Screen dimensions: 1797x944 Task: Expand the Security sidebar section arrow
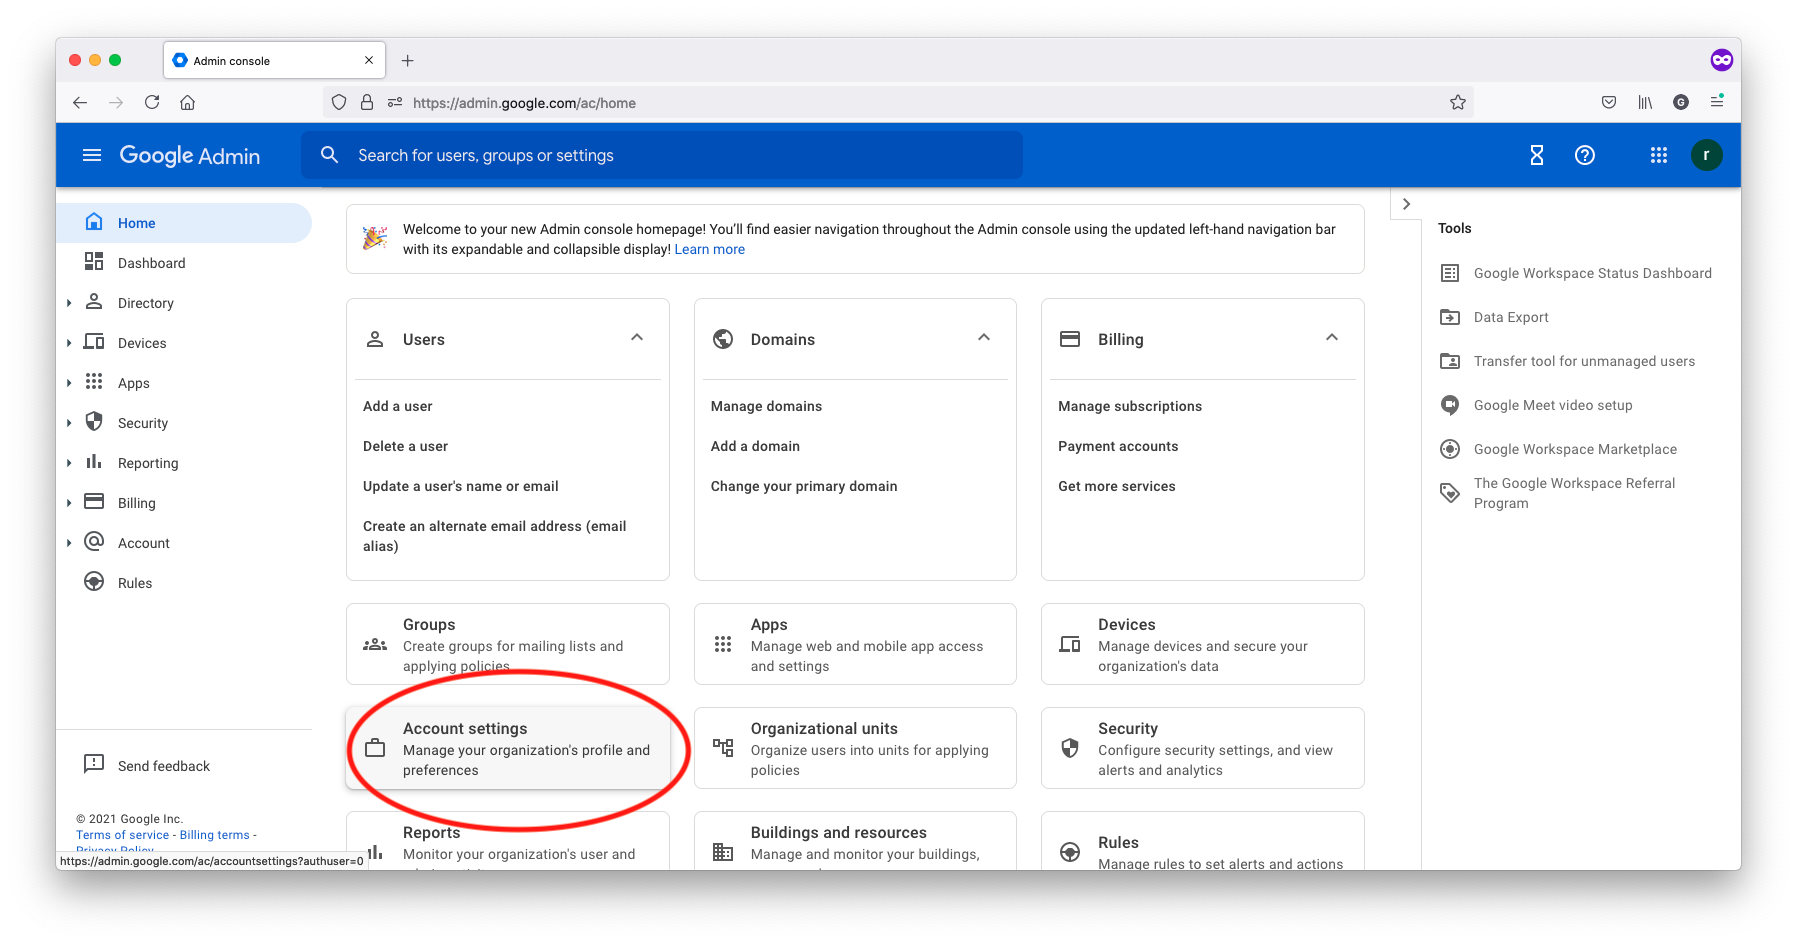[x=69, y=423]
